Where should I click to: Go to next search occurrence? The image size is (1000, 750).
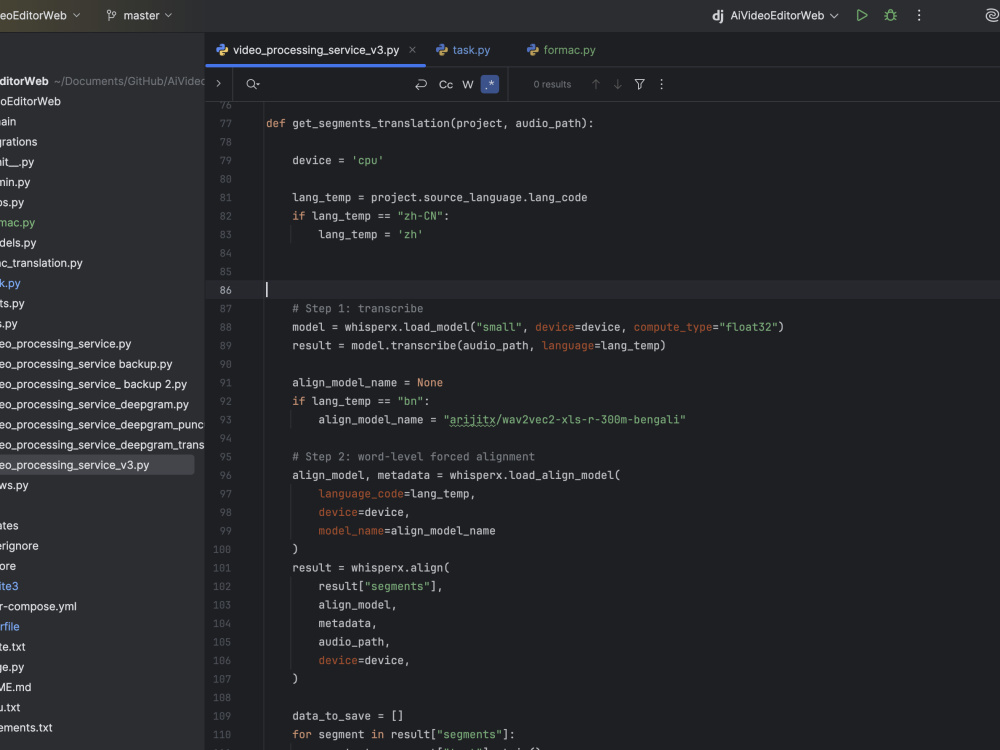tap(617, 84)
